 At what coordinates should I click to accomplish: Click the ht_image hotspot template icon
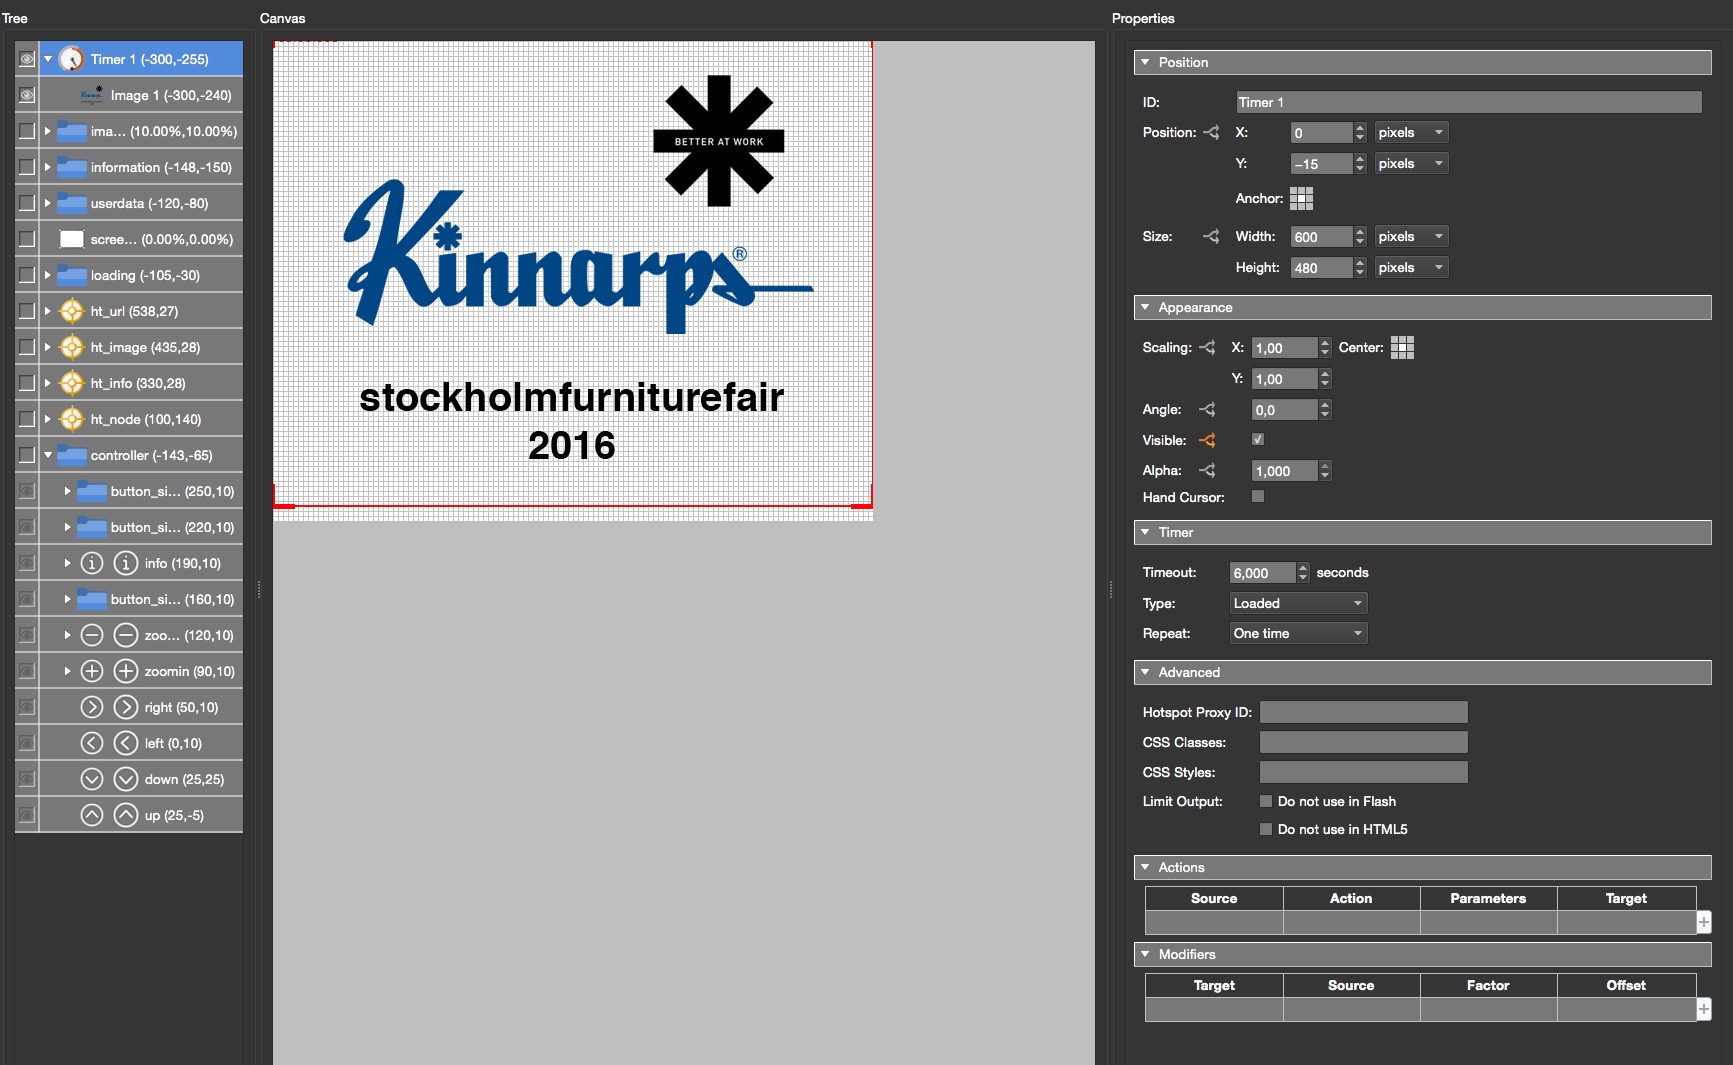point(71,347)
